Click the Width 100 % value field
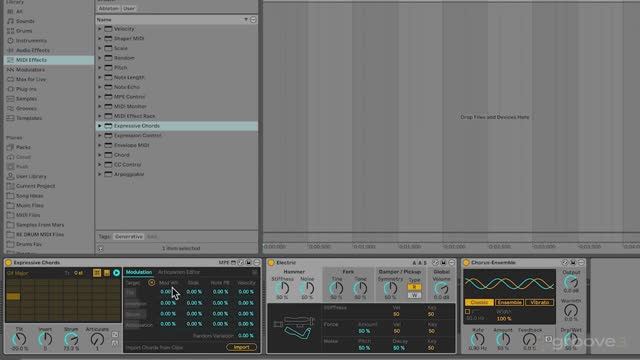640x360 pixels. 504,319
